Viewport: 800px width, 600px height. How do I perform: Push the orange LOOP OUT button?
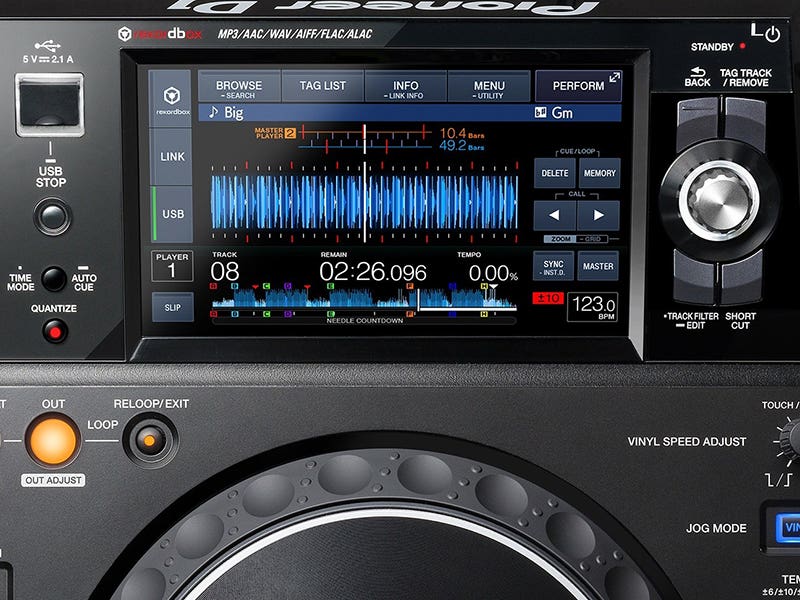point(53,441)
